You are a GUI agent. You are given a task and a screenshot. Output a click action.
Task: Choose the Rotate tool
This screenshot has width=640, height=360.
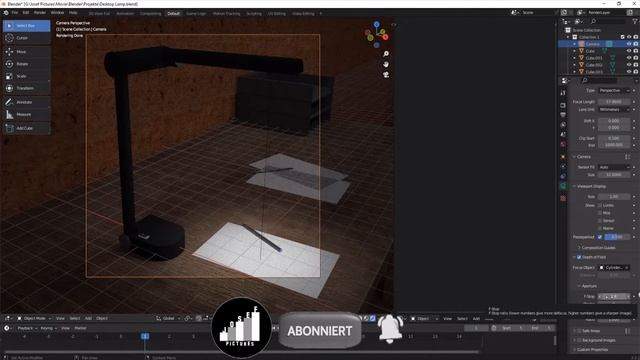tap(27, 64)
